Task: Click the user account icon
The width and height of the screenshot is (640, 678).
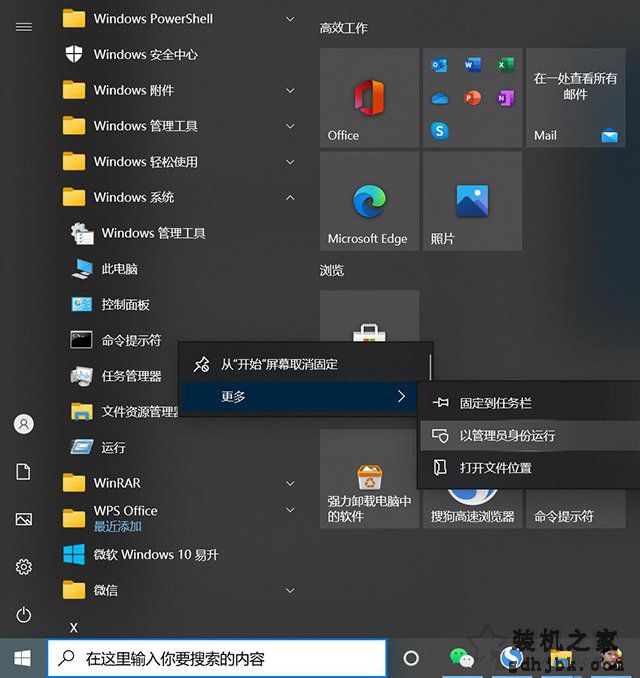Action: 24,424
